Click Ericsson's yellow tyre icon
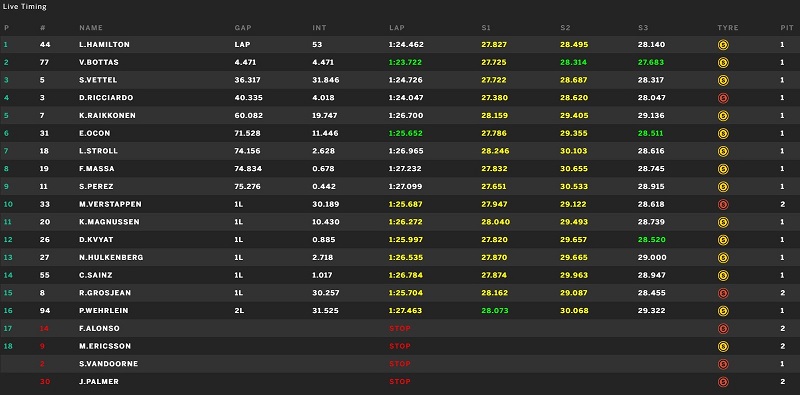This screenshot has height=395, width=800. pos(723,347)
